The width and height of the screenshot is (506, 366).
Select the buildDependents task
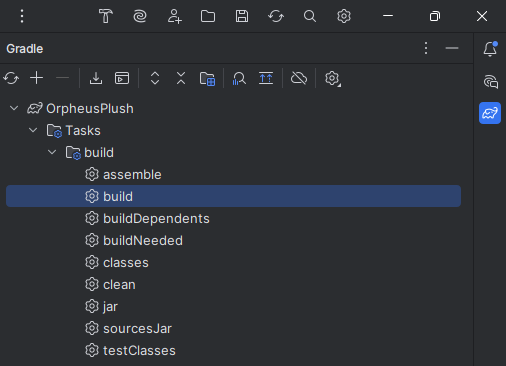(233, 218)
